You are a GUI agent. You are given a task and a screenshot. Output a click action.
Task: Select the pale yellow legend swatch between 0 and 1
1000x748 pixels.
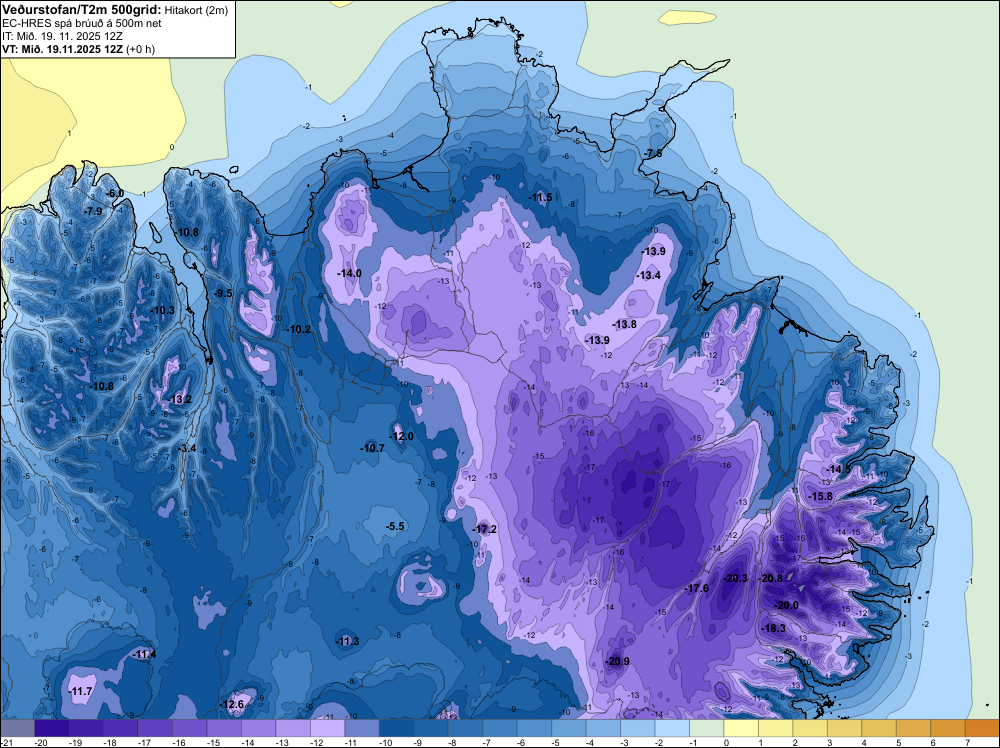tap(741, 728)
